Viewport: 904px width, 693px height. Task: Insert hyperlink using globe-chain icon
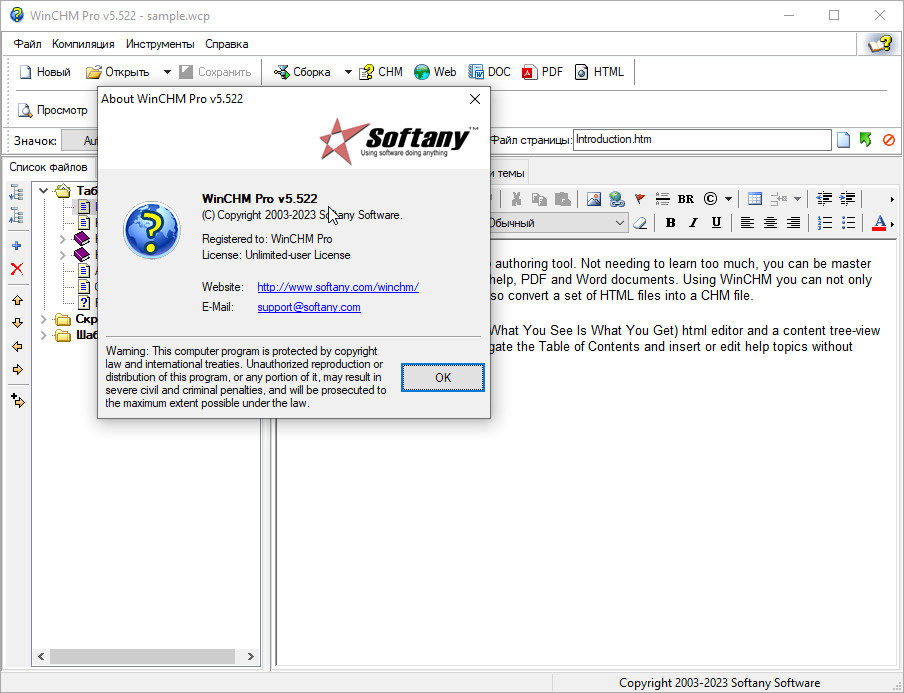616,199
